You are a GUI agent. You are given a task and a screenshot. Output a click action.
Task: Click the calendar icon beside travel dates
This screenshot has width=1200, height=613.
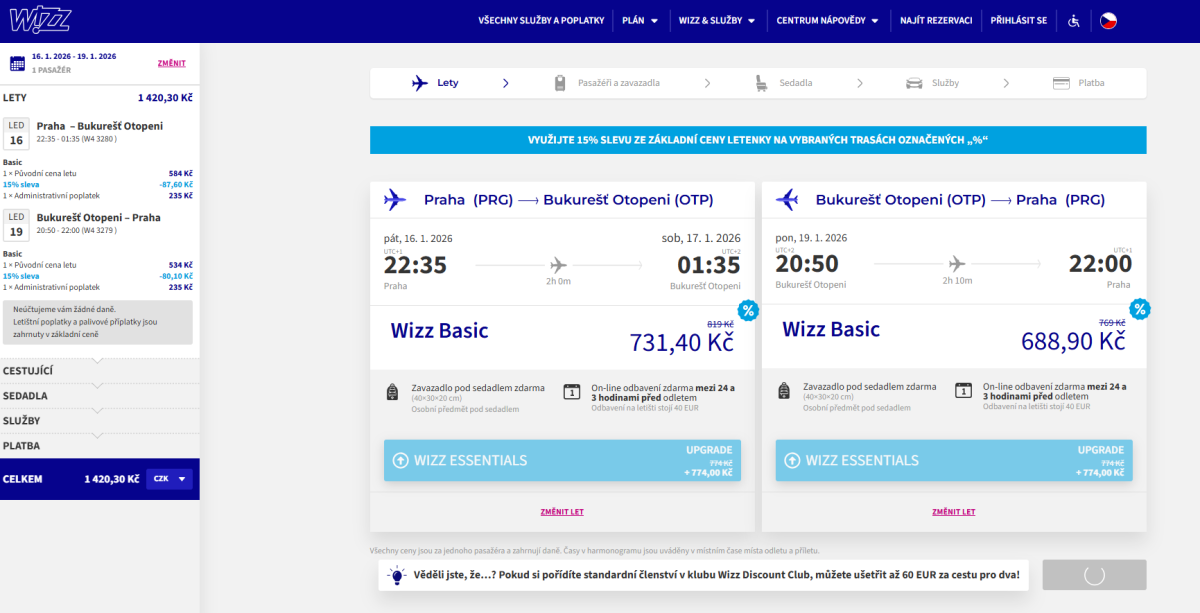pos(17,63)
